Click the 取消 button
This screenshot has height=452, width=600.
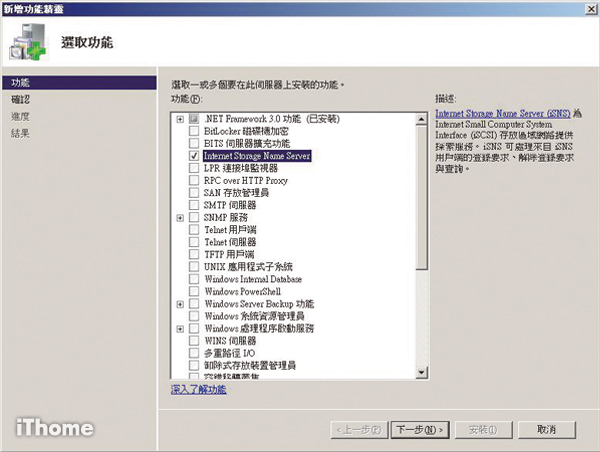click(x=546, y=428)
